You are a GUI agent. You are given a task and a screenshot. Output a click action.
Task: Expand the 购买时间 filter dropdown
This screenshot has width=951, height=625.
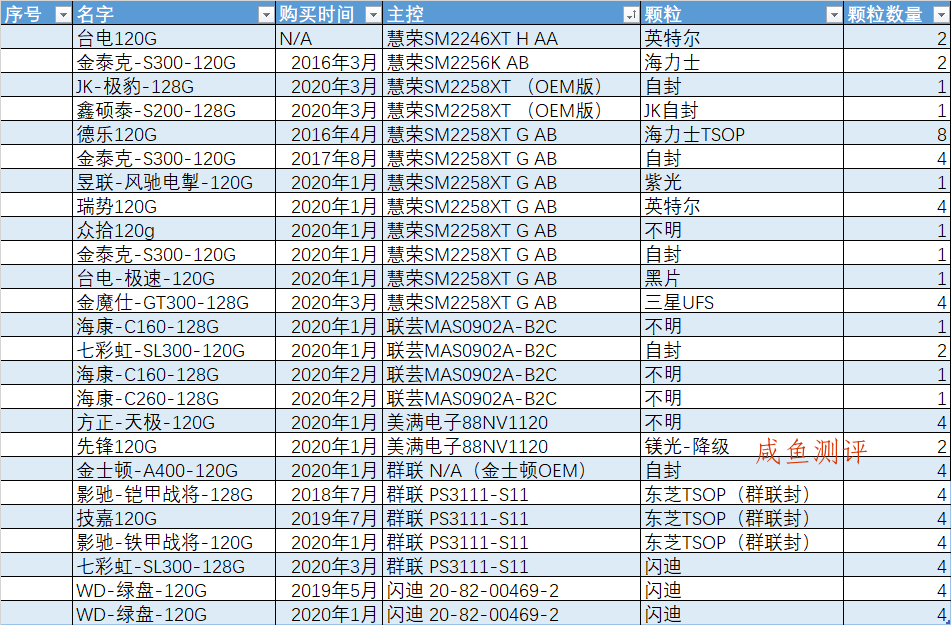click(373, 15)
